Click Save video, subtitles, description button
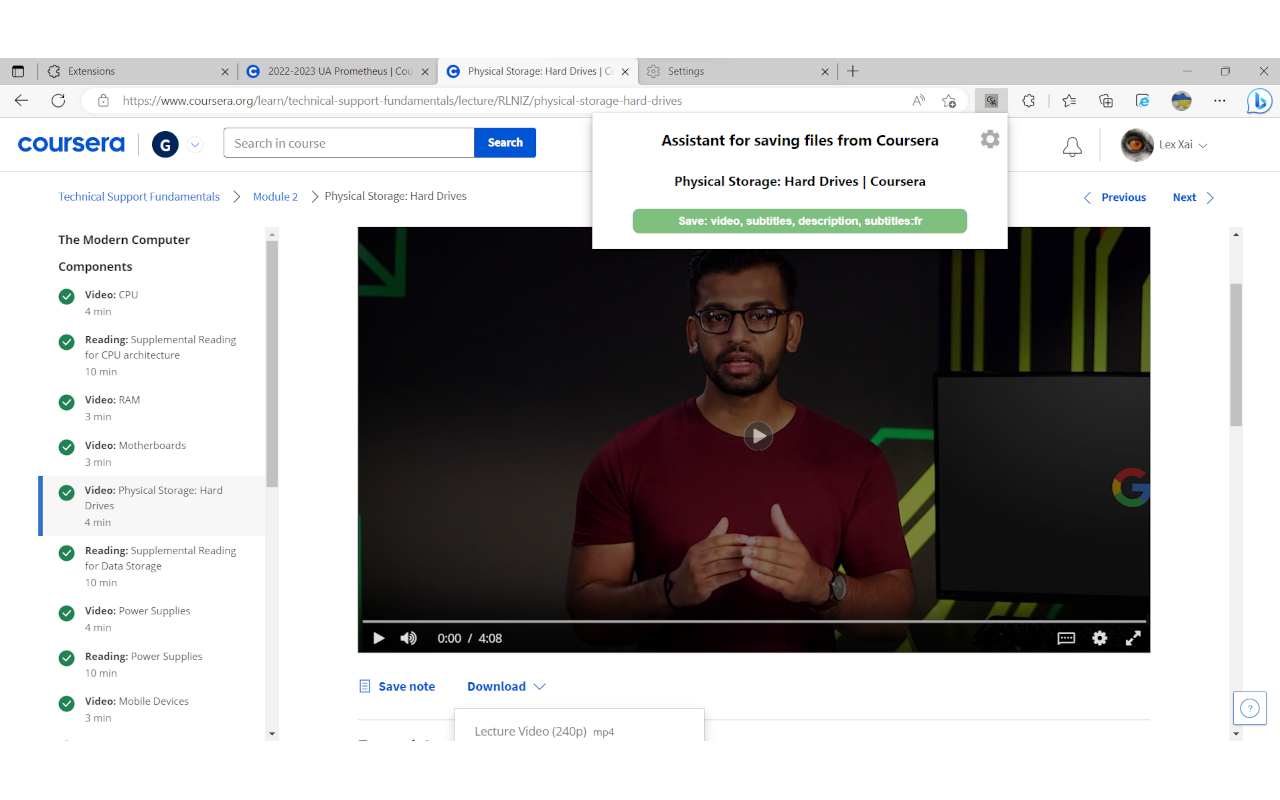This screenshot has height=800, width=1280. pos(800,221)
